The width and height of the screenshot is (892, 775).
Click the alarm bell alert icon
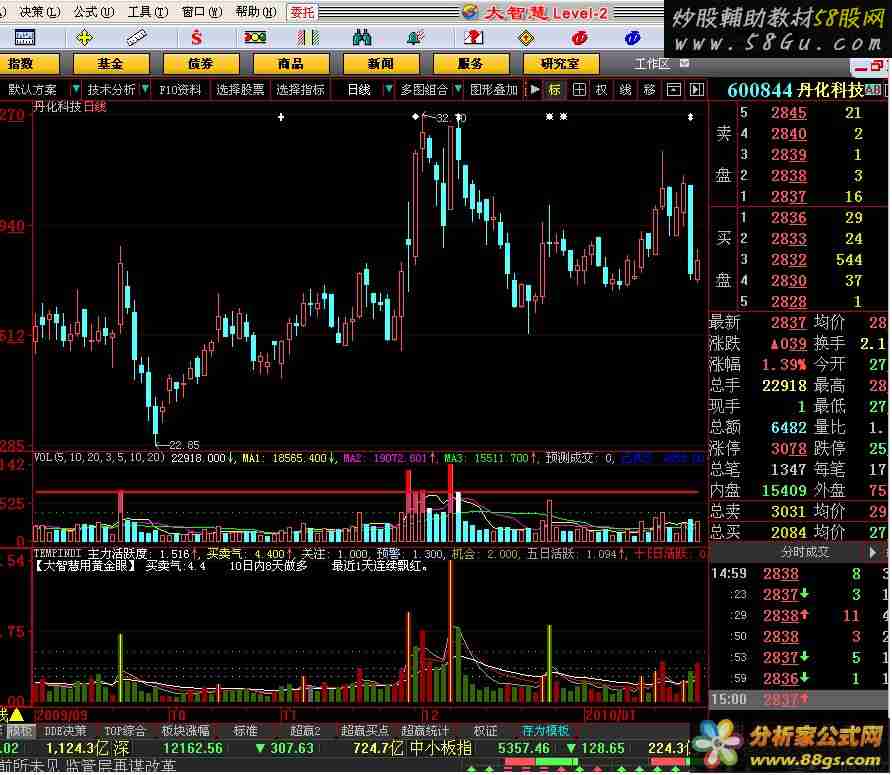click(x=415, y=38)
